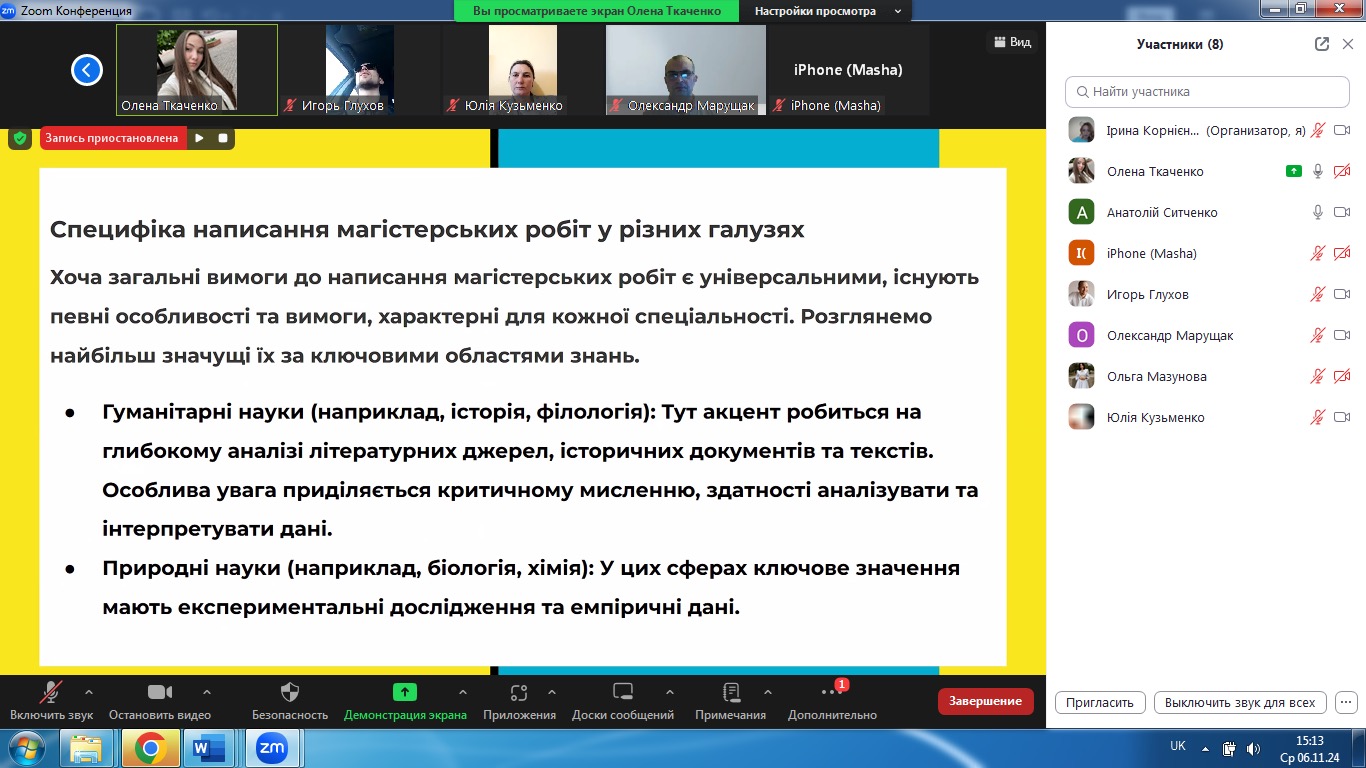
Task: Toggle microphone icon for Анатолій Ситченко
Action: point(1318,212)
